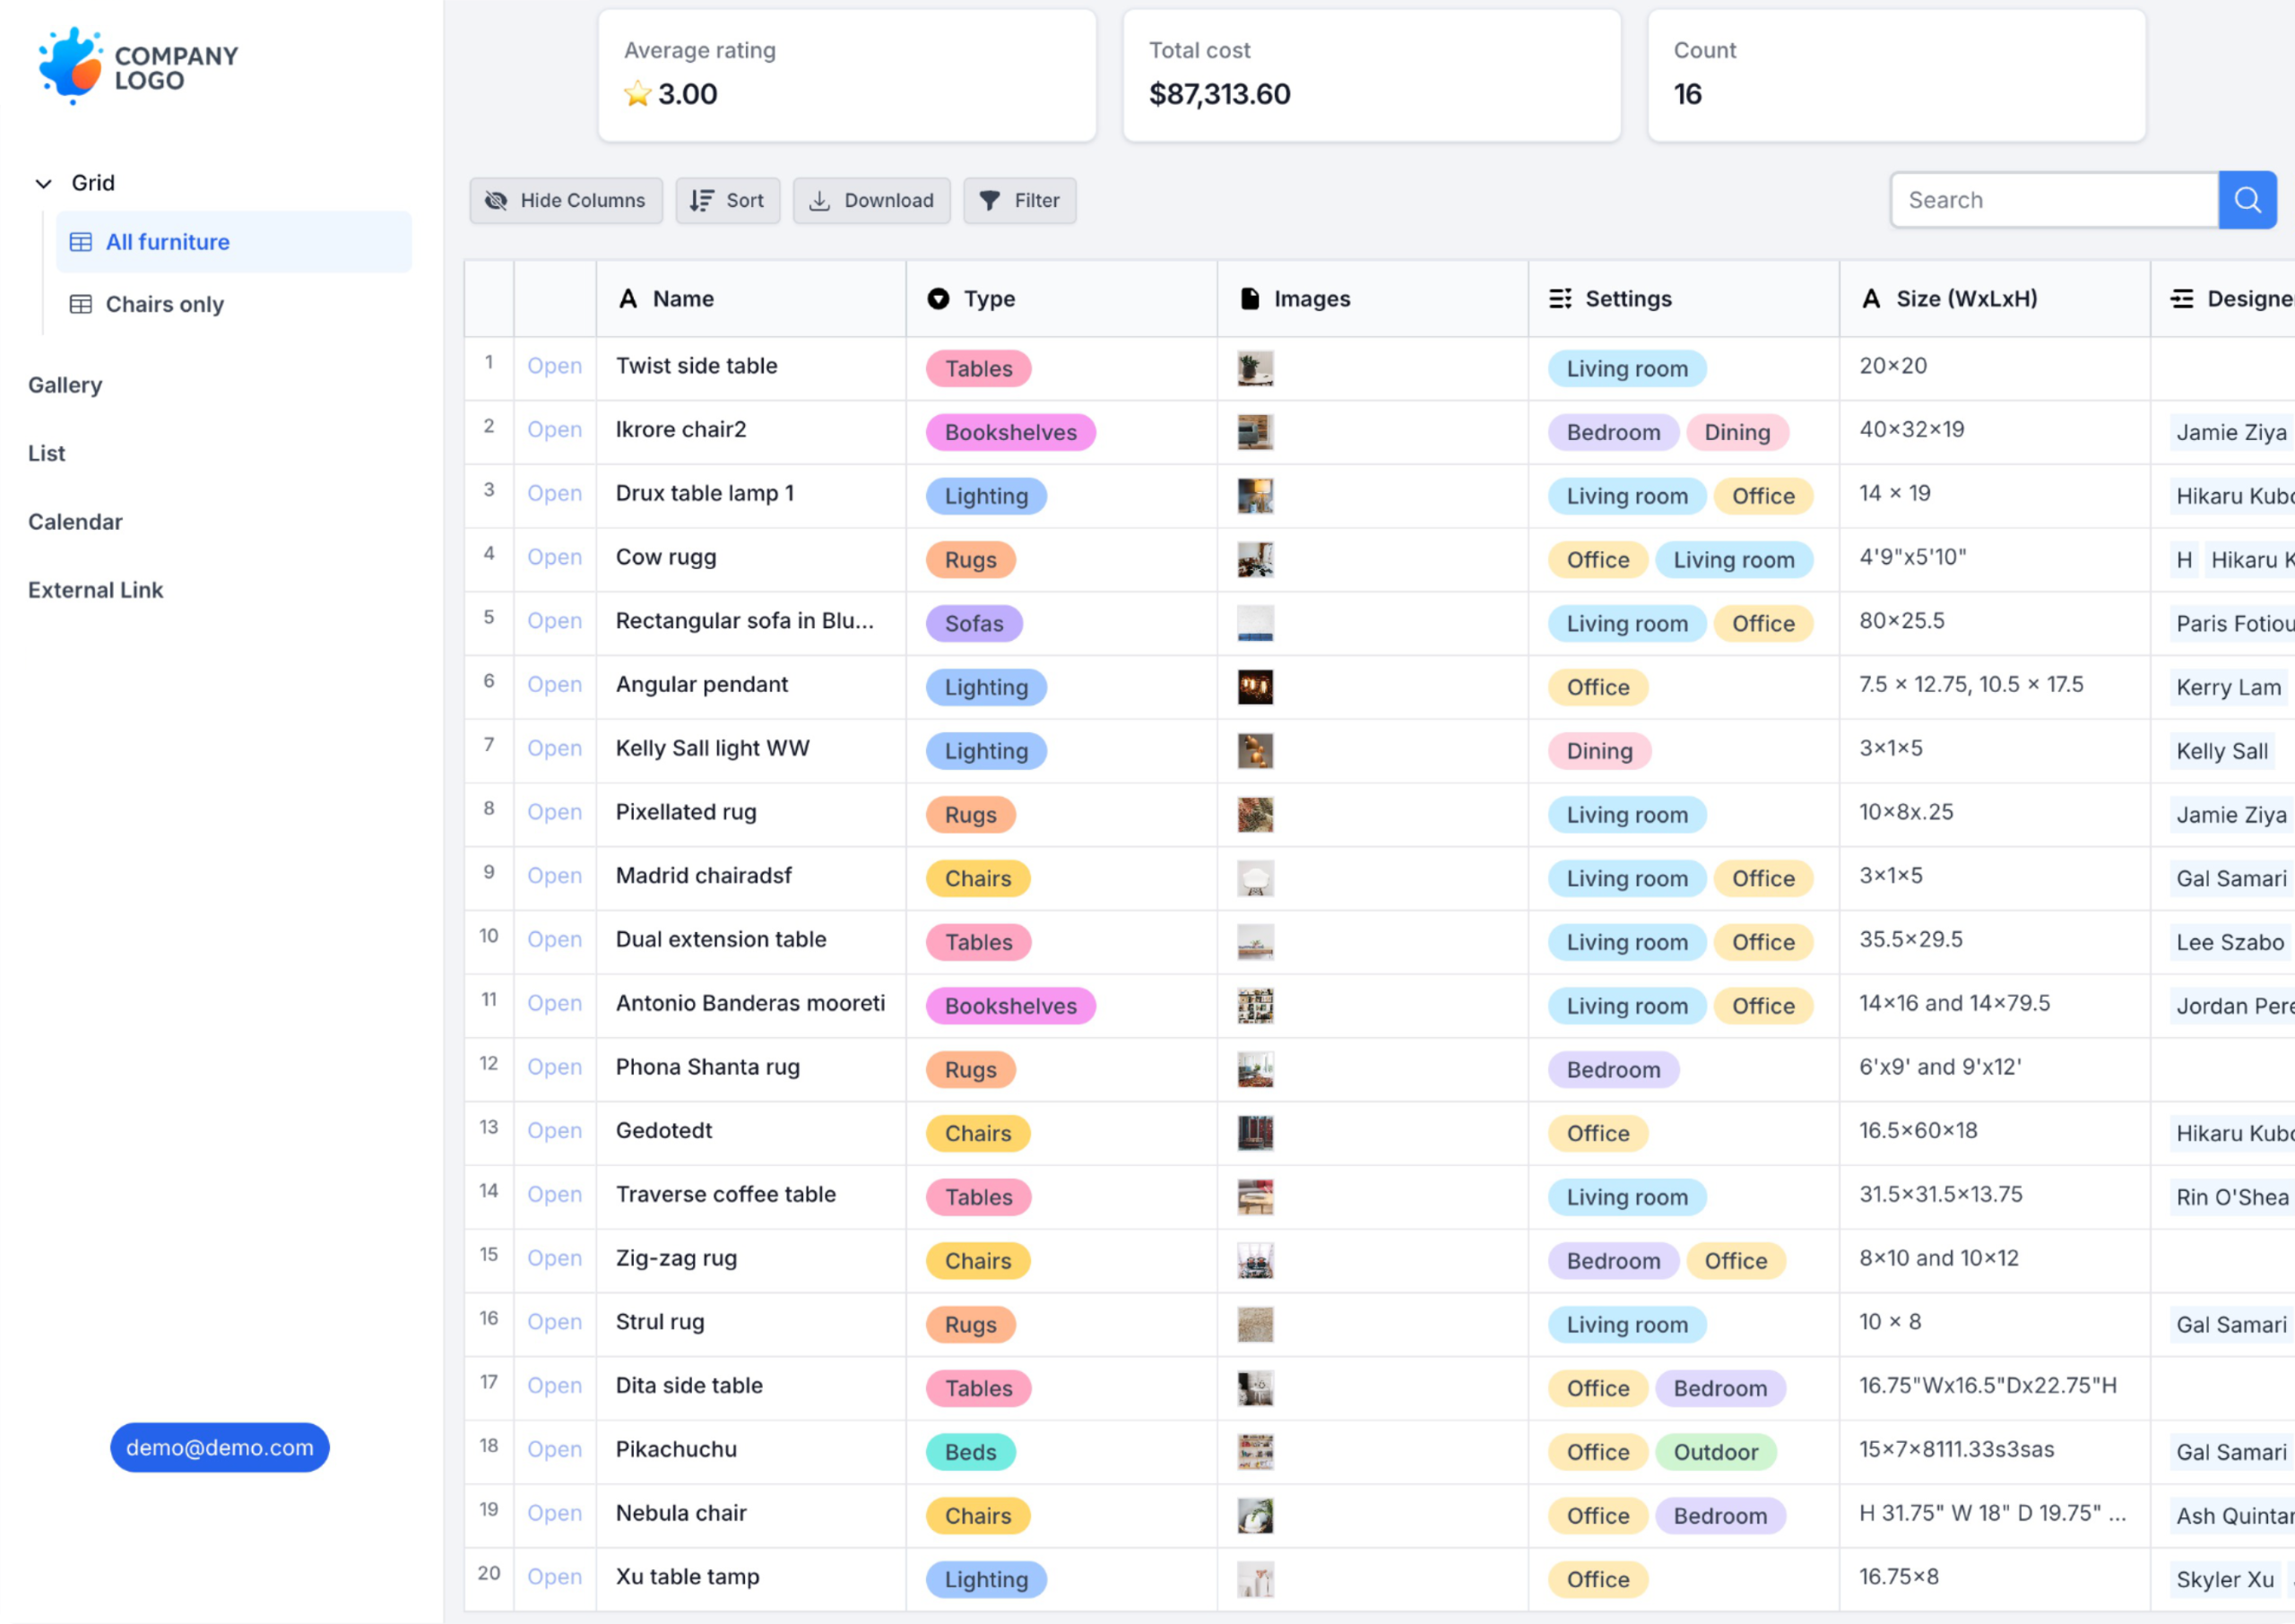Click the Type column header icon
2295x1624 pixels.
click(x=937, y=299)
